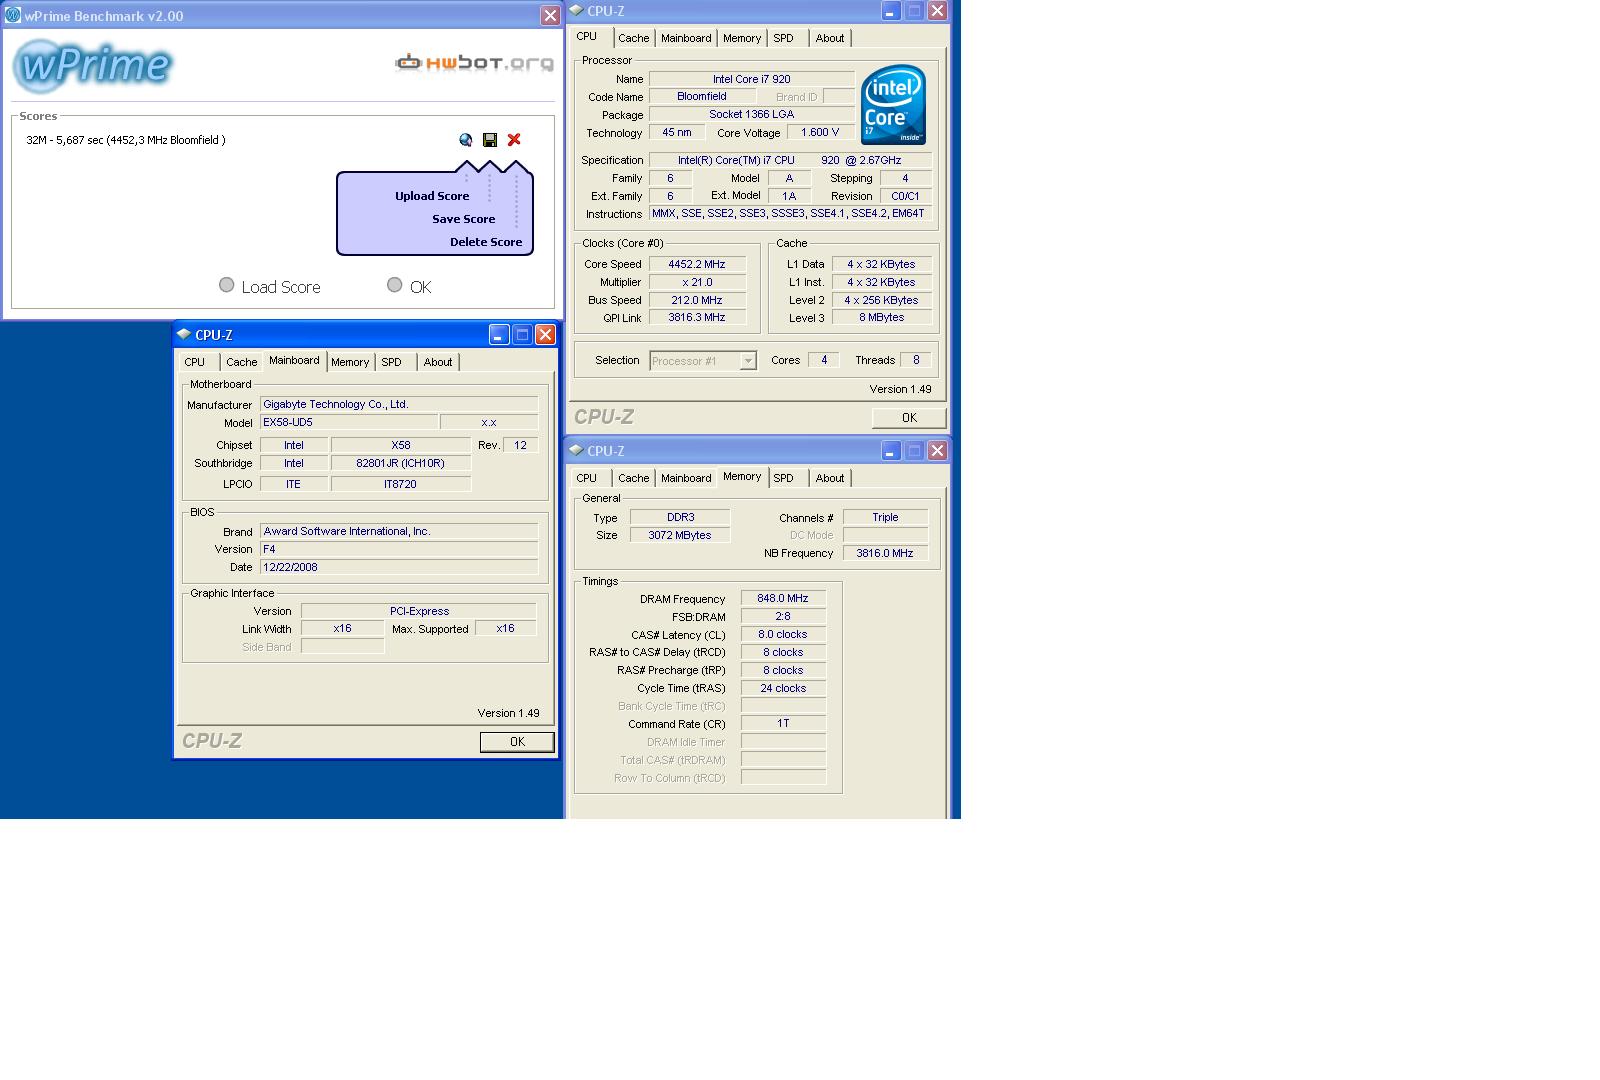This screenshot has width=1600, height=1080.
Task: Click the Core Speed 4452.2 MHz field
Action: 697,265
